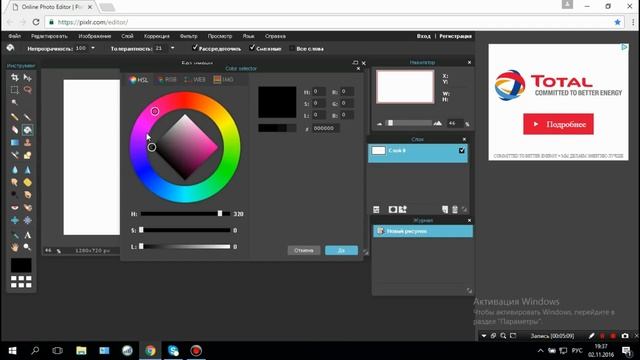
Task: Select the Bloat tool
Action: (x=15, y=220)
